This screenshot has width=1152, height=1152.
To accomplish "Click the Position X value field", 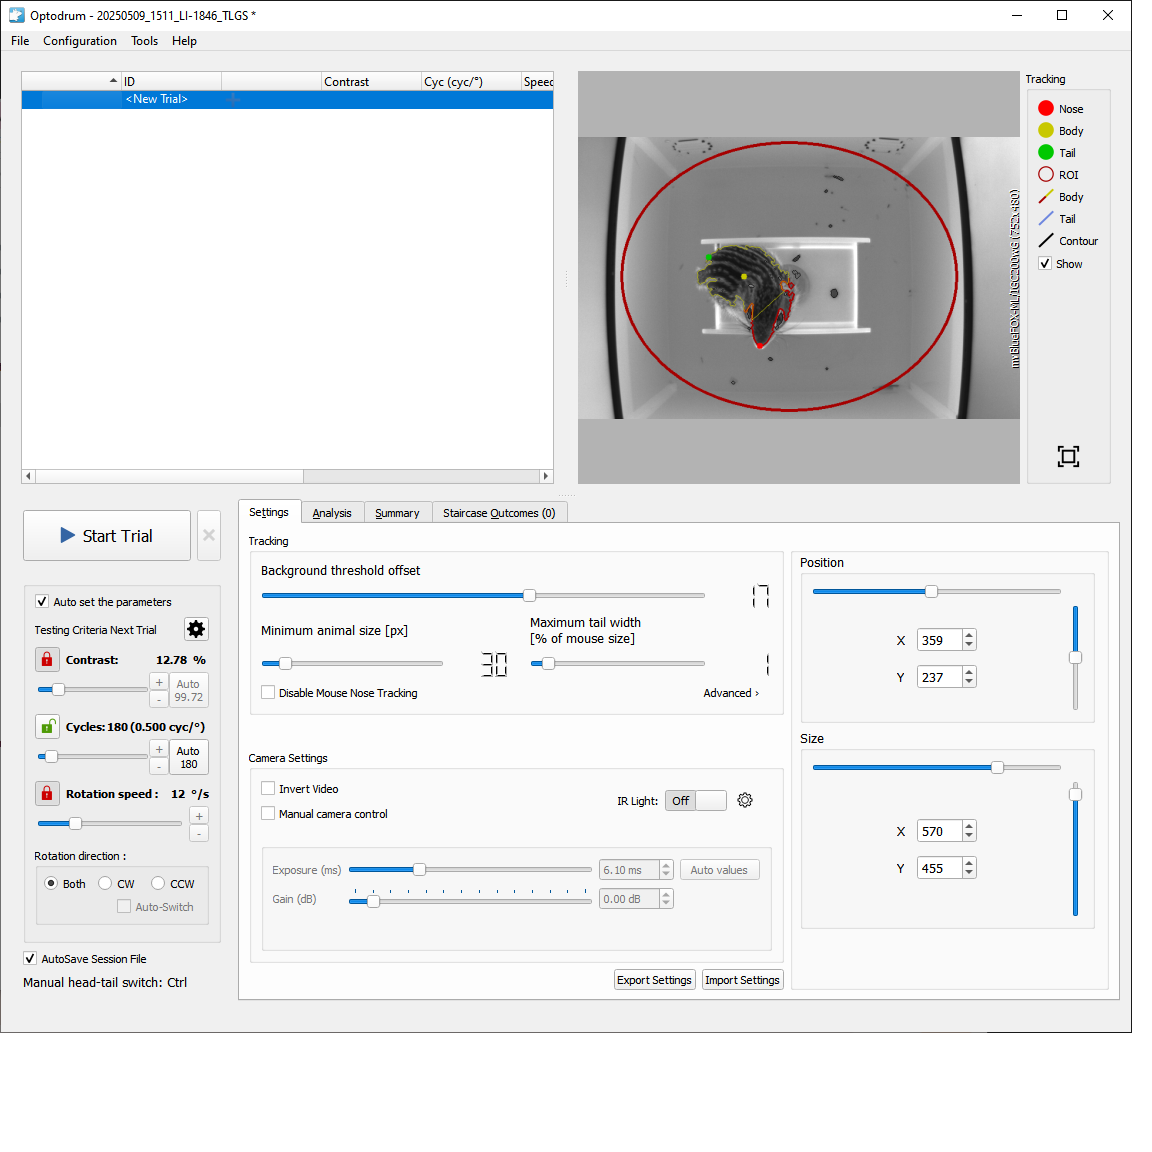I will pyautogui.click(x=940, y=639).
